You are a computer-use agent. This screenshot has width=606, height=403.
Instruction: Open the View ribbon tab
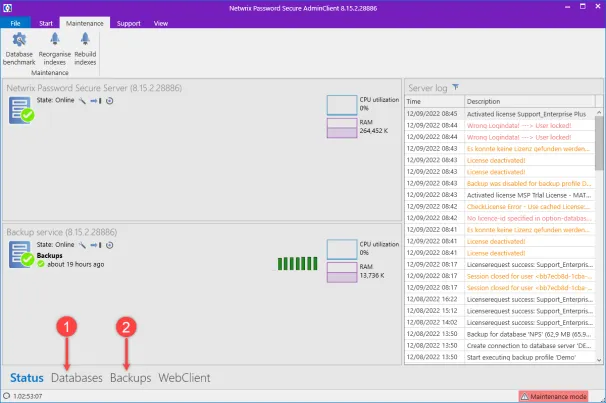click(x=161, y=23)
